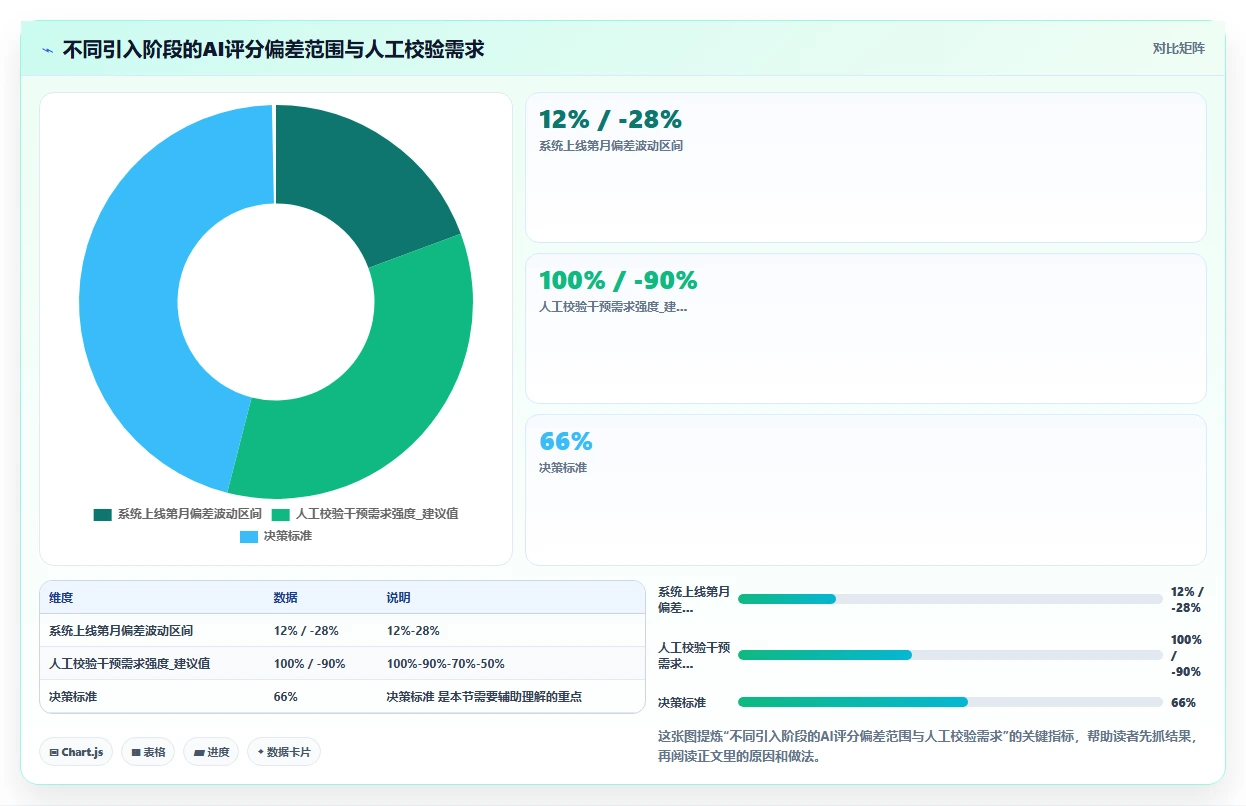This screenshot has width=1246, height=806.
Task: Click the chart title heading text
Action: (273, 49)
